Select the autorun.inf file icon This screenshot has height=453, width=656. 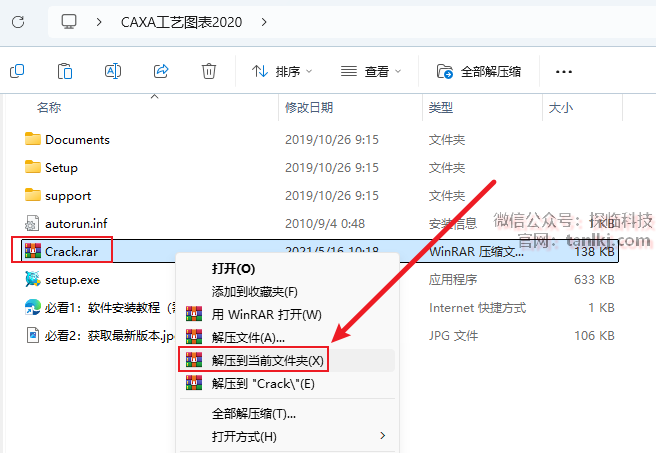(x=32, y=223)
